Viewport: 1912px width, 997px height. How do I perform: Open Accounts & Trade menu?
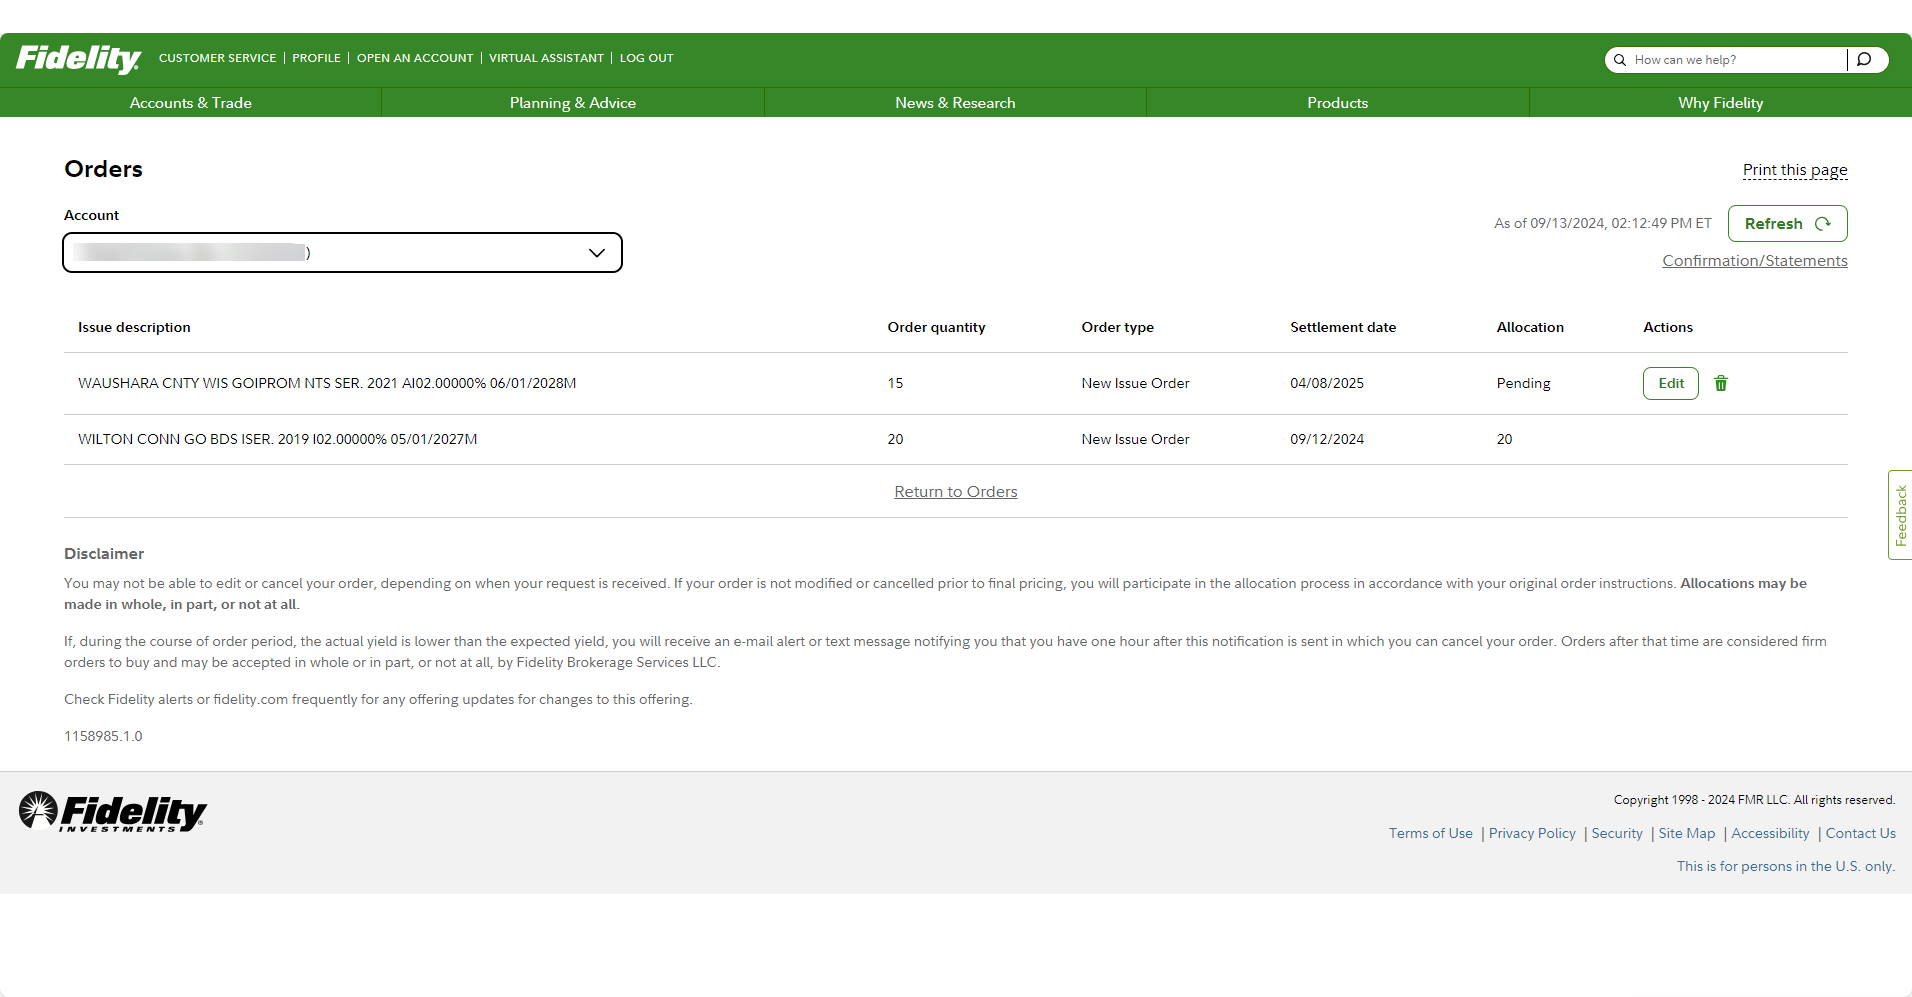point(190,103)
